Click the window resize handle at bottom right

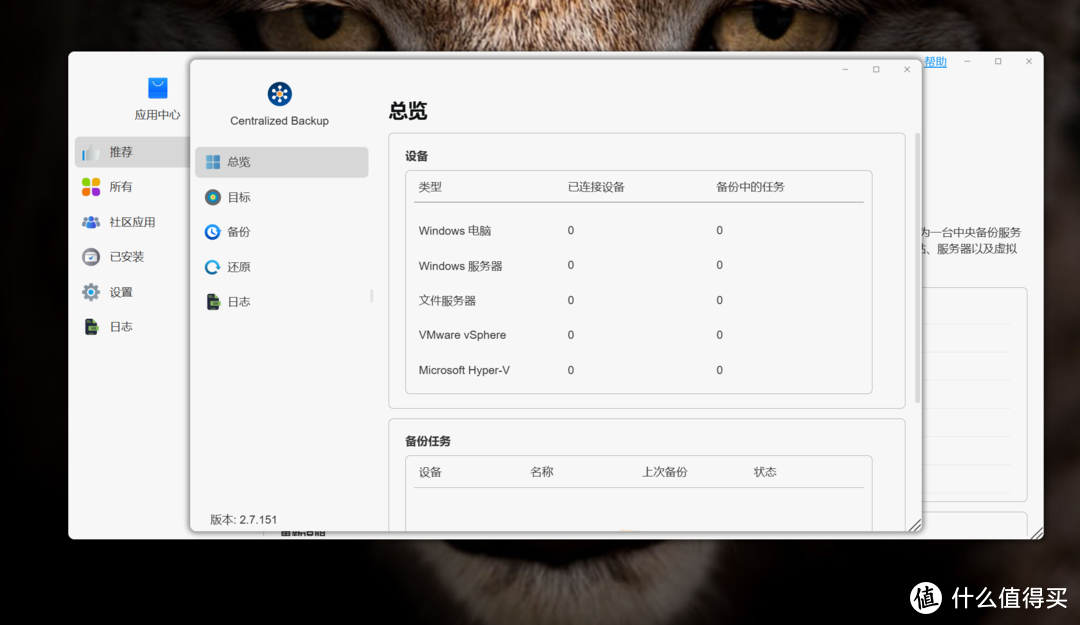tap(916, 525)
